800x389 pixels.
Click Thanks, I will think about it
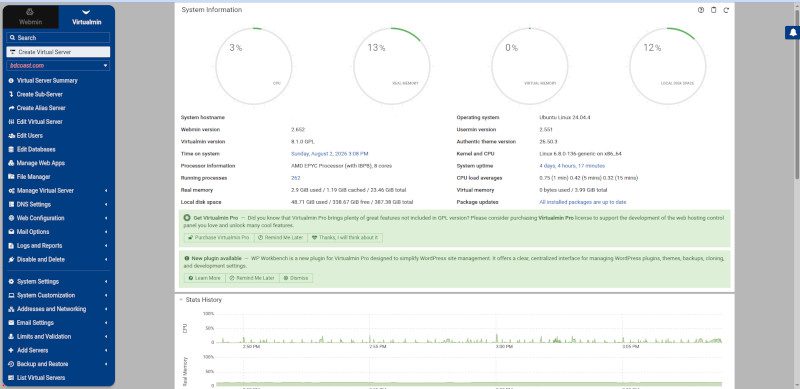pyautogui.click(x=344, y=238)
